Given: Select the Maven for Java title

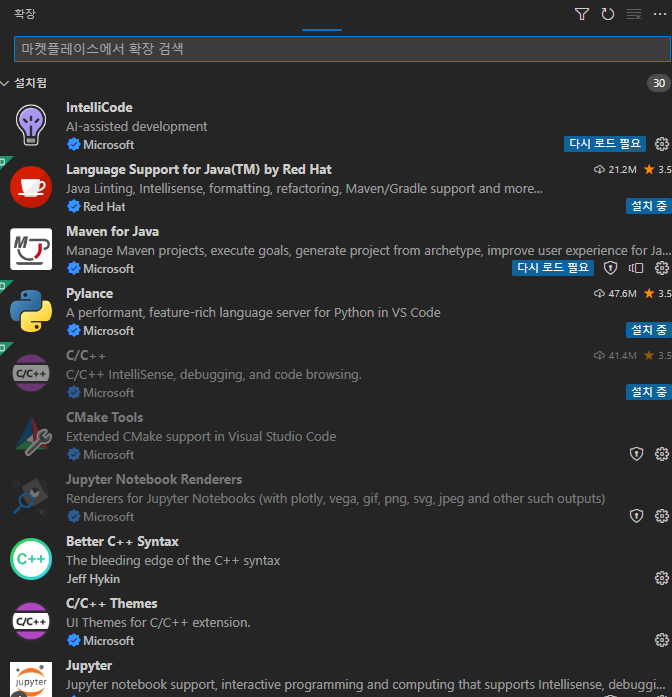Looking at the screenshot, I should 112,232.
